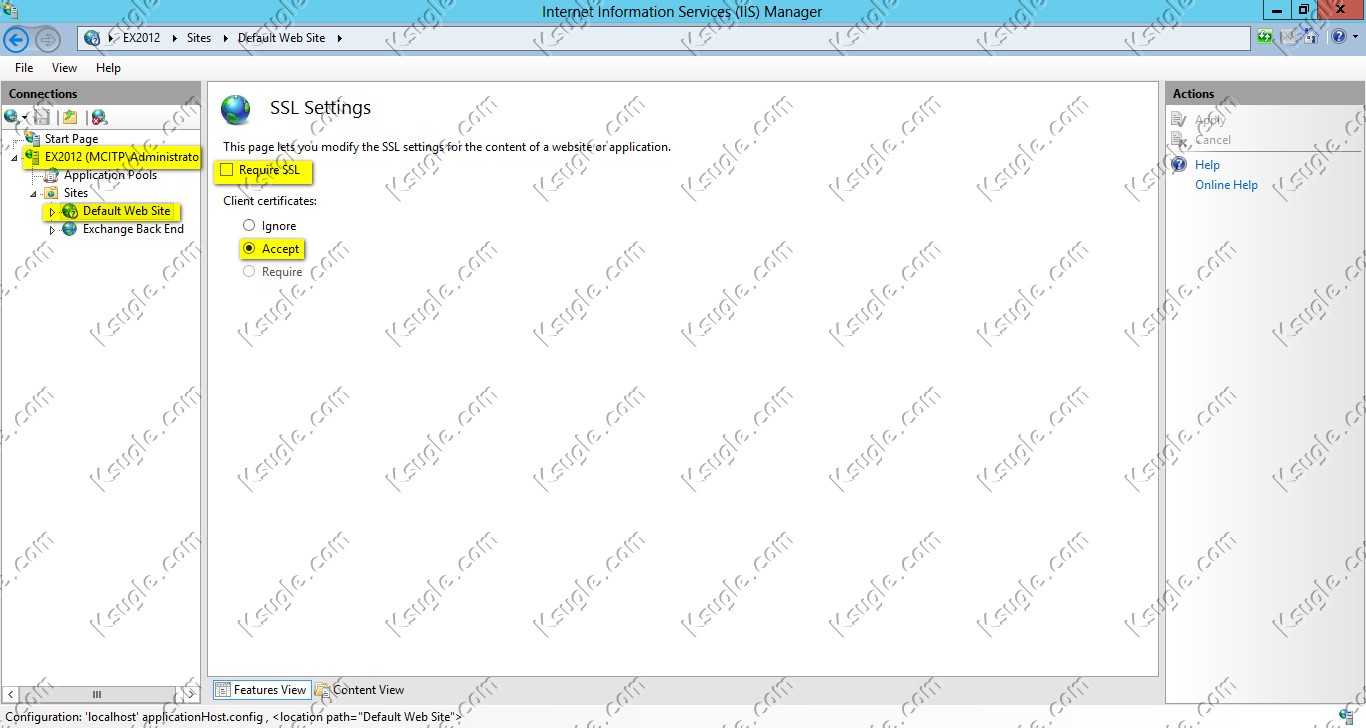Image resolution: width=1366 pixels, height=728 pixels.
Task: Enable the Require SSL checkbox
Action: pyautogui.click(x=227, y=170)
